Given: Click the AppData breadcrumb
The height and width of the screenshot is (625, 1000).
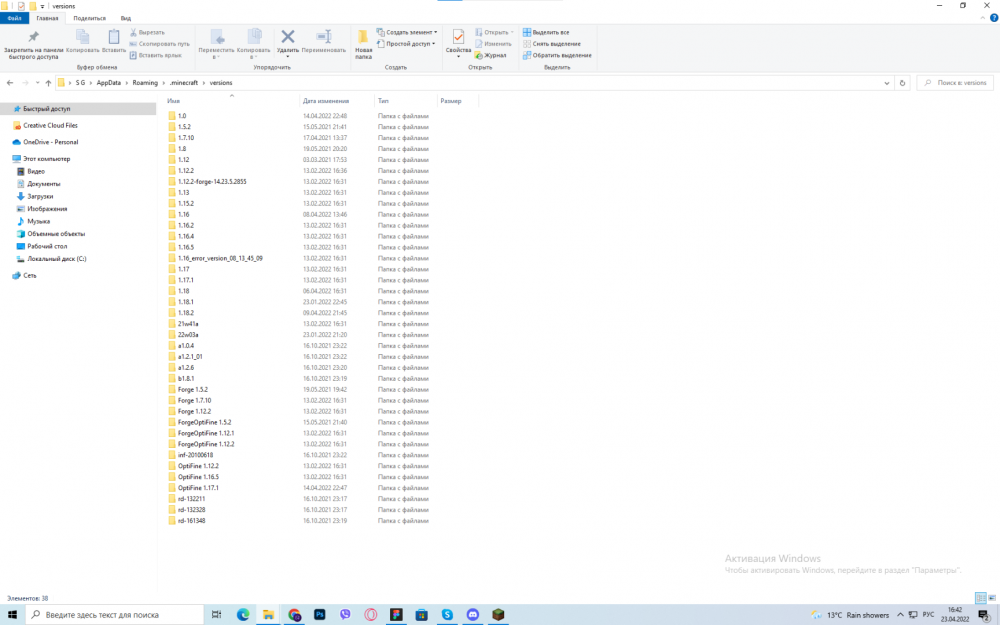Looking at the screenshot, I should tap(108, 83).
